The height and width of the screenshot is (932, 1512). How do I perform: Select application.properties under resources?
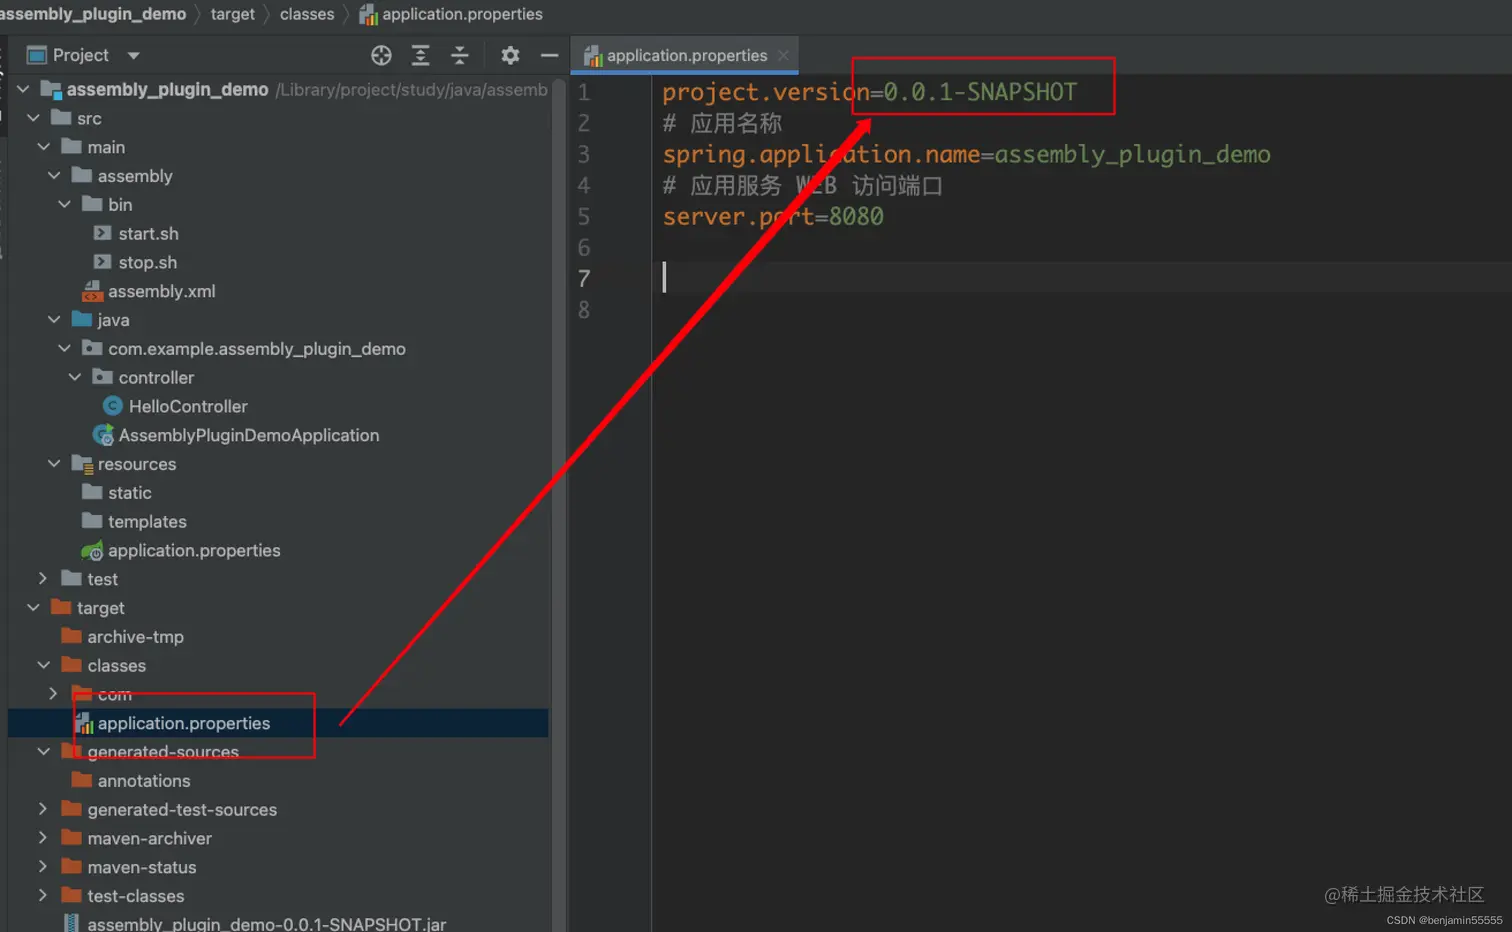click(x=194, y=550)
